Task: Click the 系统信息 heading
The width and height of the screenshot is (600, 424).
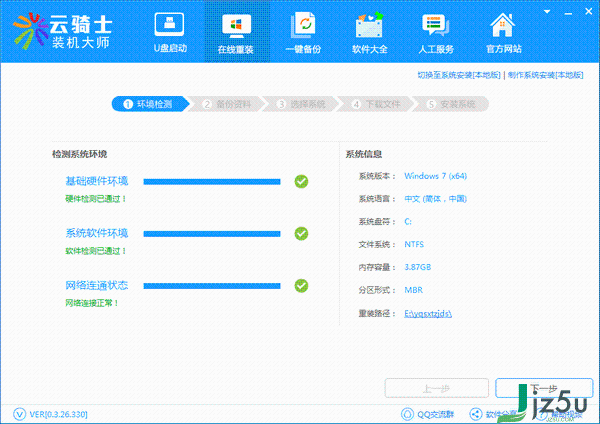Action: 364,154
